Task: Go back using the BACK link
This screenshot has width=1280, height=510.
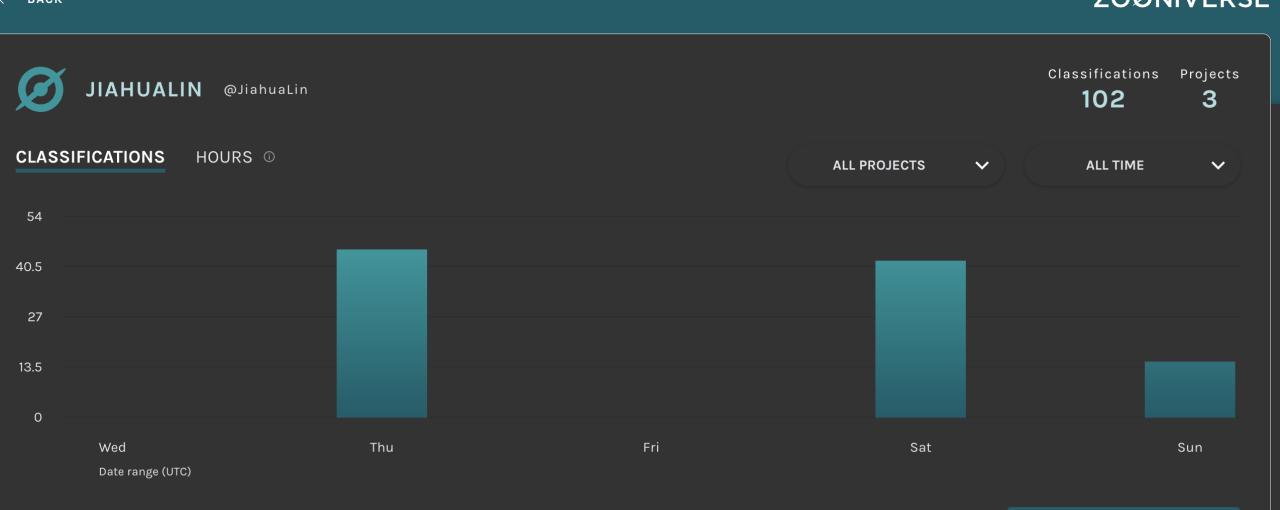Action: coord(40,2)
